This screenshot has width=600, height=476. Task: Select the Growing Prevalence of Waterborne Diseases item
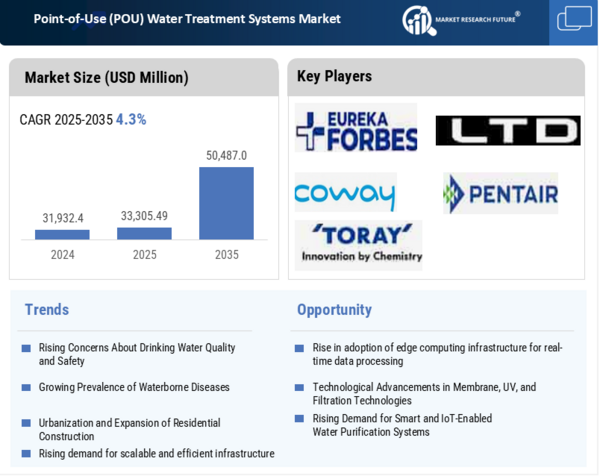[134, 387]
